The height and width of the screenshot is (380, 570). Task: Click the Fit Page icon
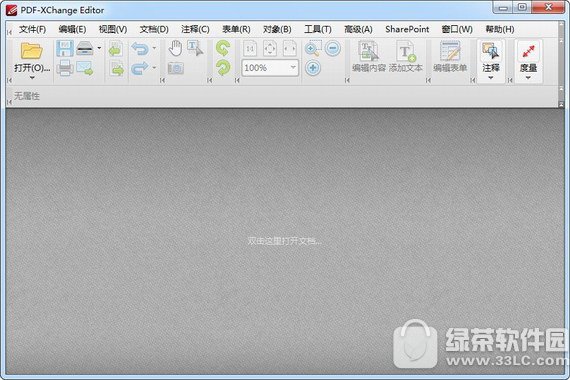pos(270,48)
